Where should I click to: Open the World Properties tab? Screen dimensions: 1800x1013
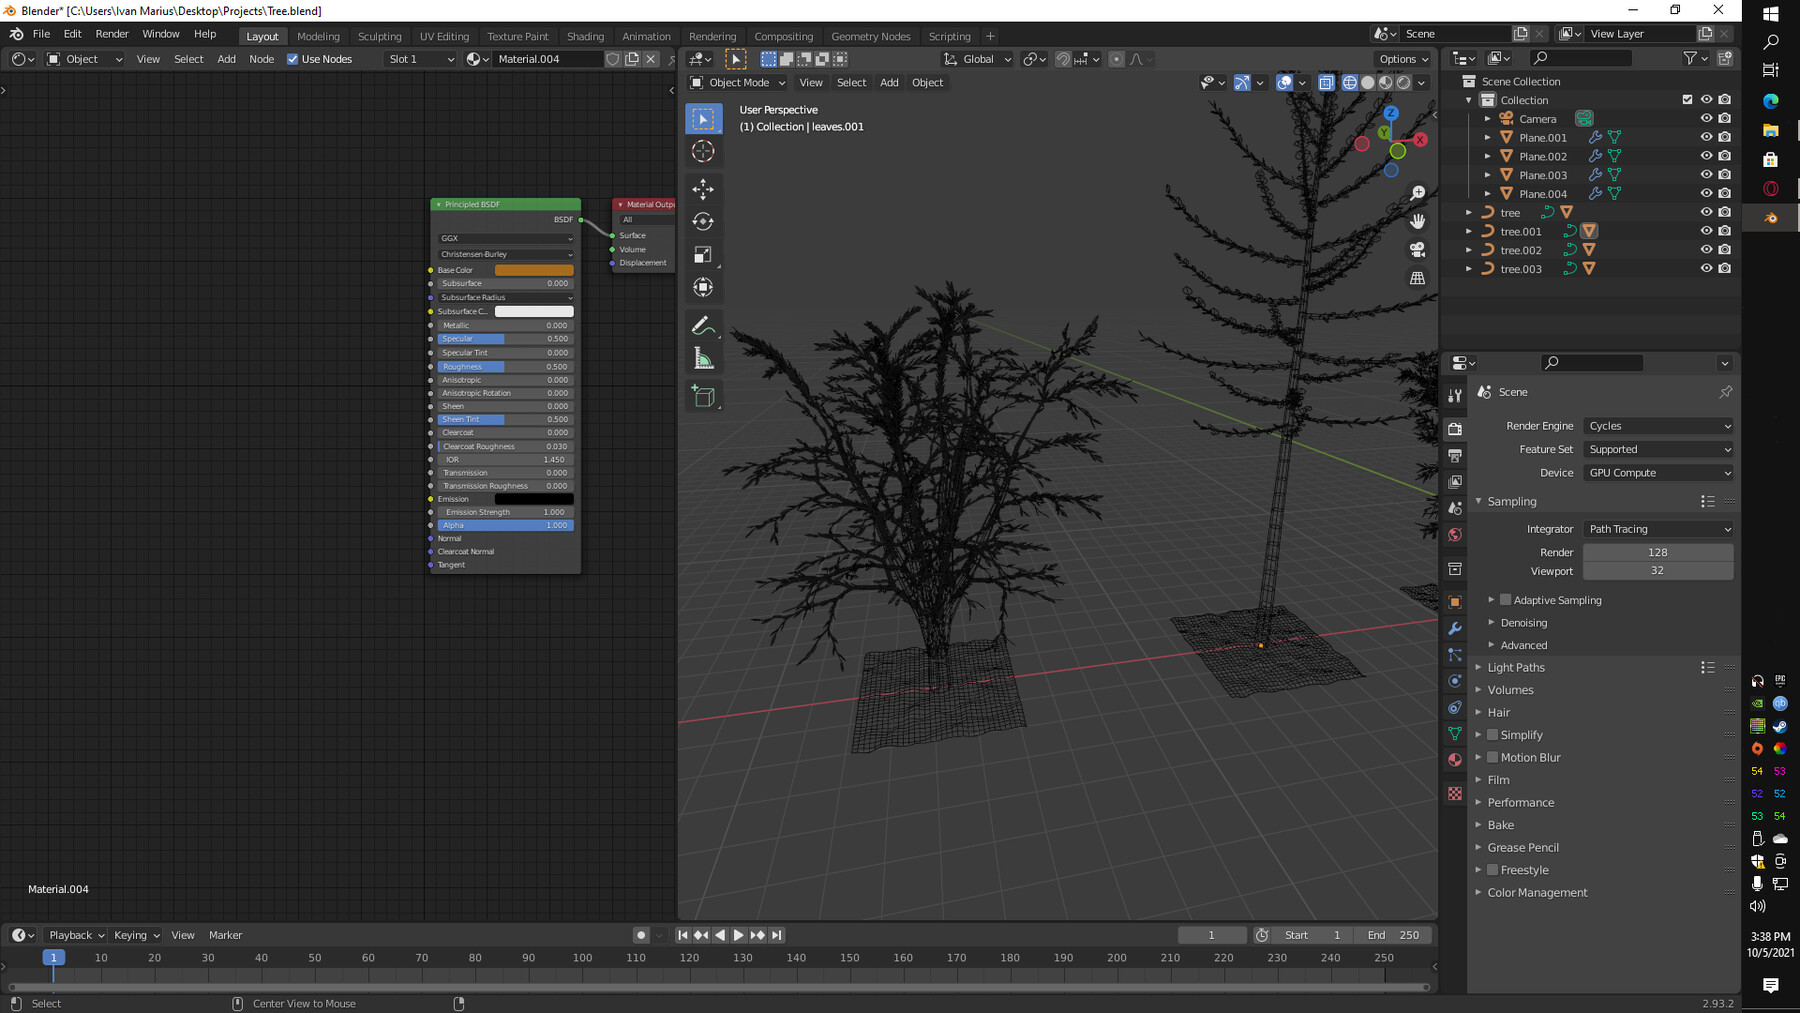(1455, 535)
